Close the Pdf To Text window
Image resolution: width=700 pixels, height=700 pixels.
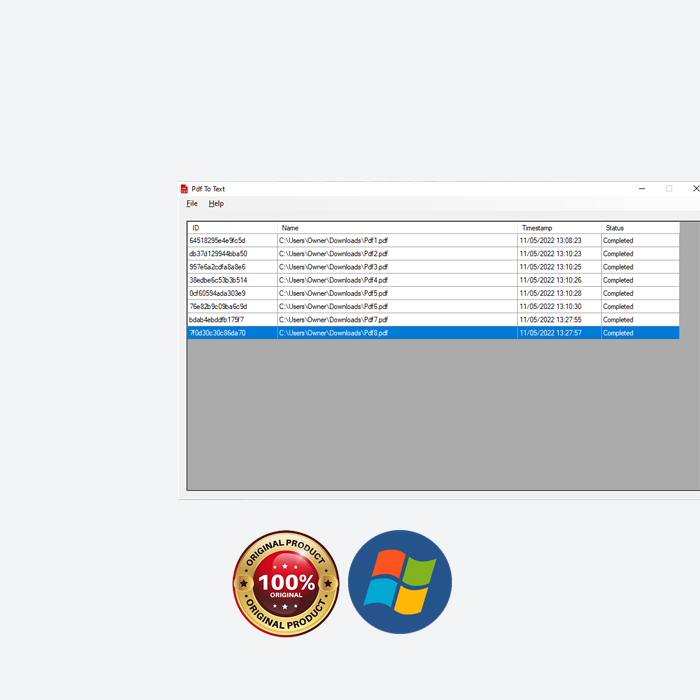(695, 189)
